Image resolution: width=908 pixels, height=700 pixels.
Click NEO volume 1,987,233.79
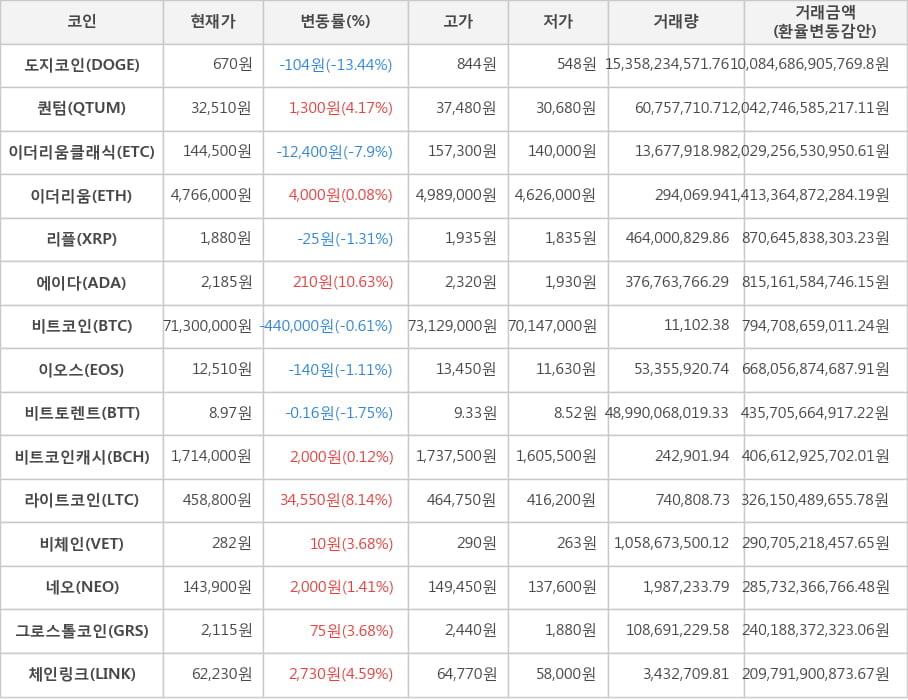click(686, 587)
